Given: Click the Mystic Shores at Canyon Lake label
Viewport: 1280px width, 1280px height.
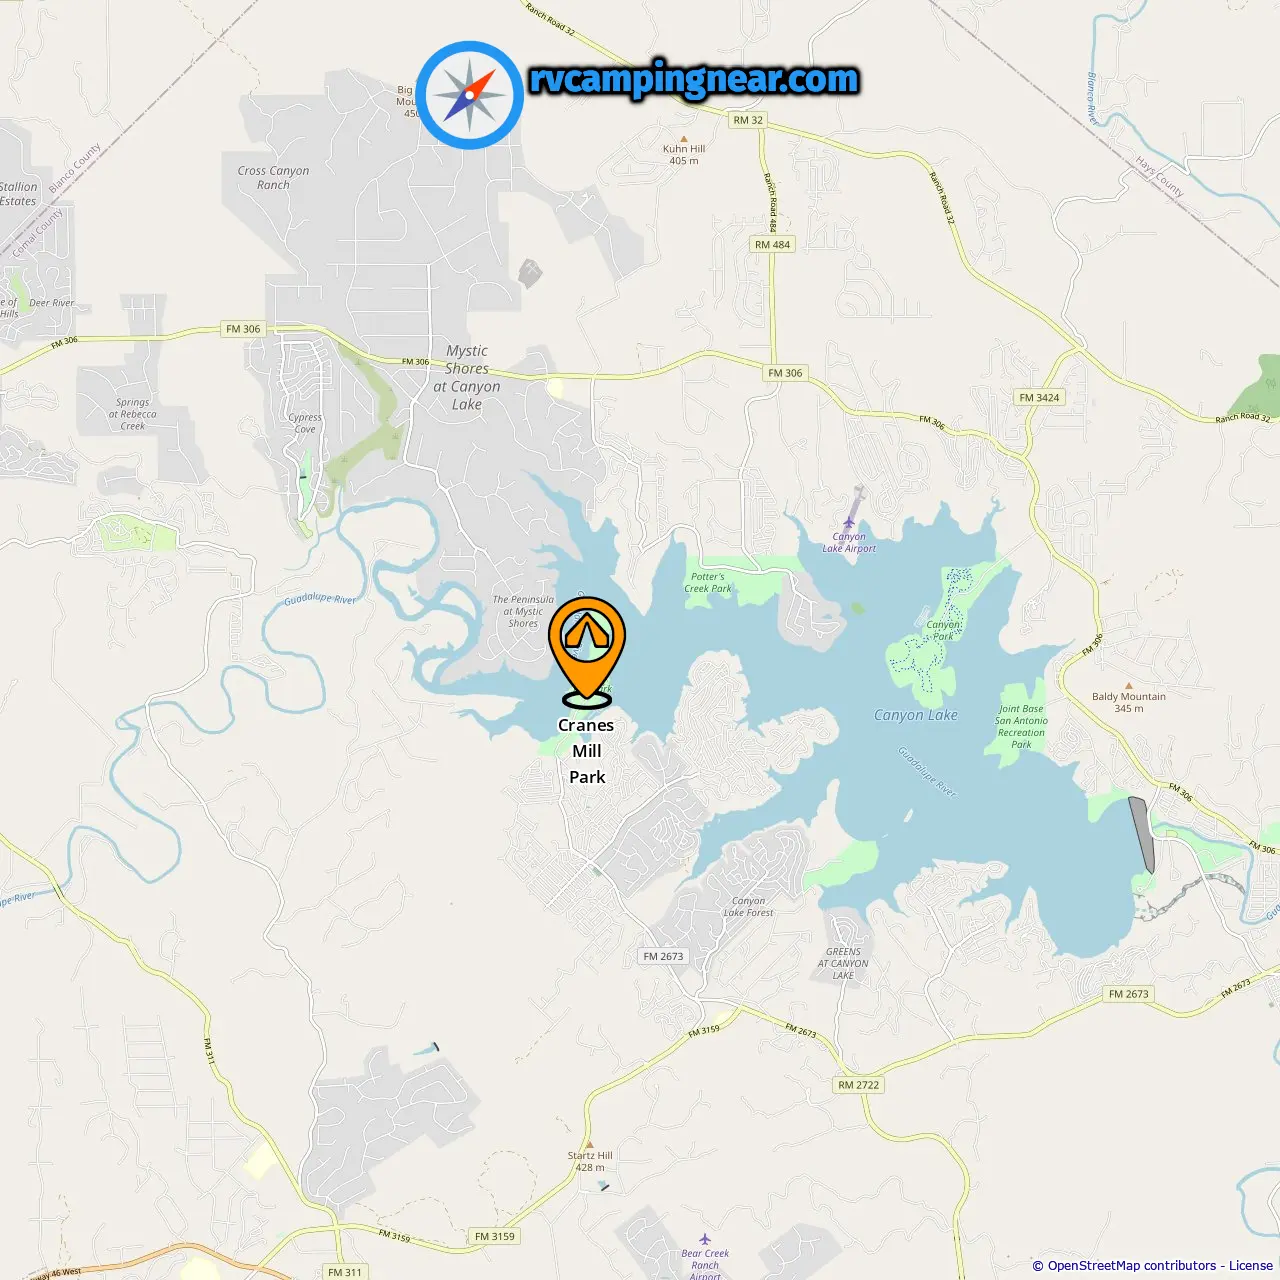Looking at the screenshot, I should point(467,378).
